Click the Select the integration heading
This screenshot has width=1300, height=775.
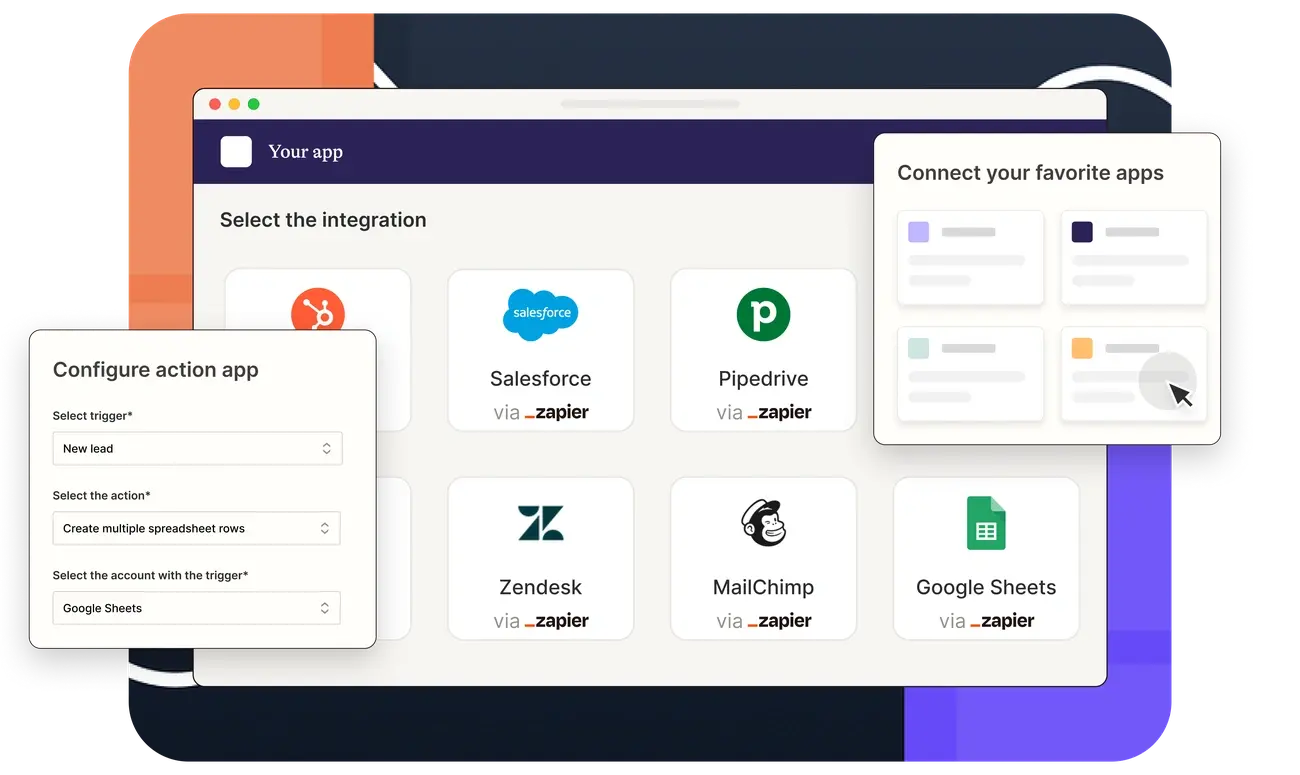(323, 220)
